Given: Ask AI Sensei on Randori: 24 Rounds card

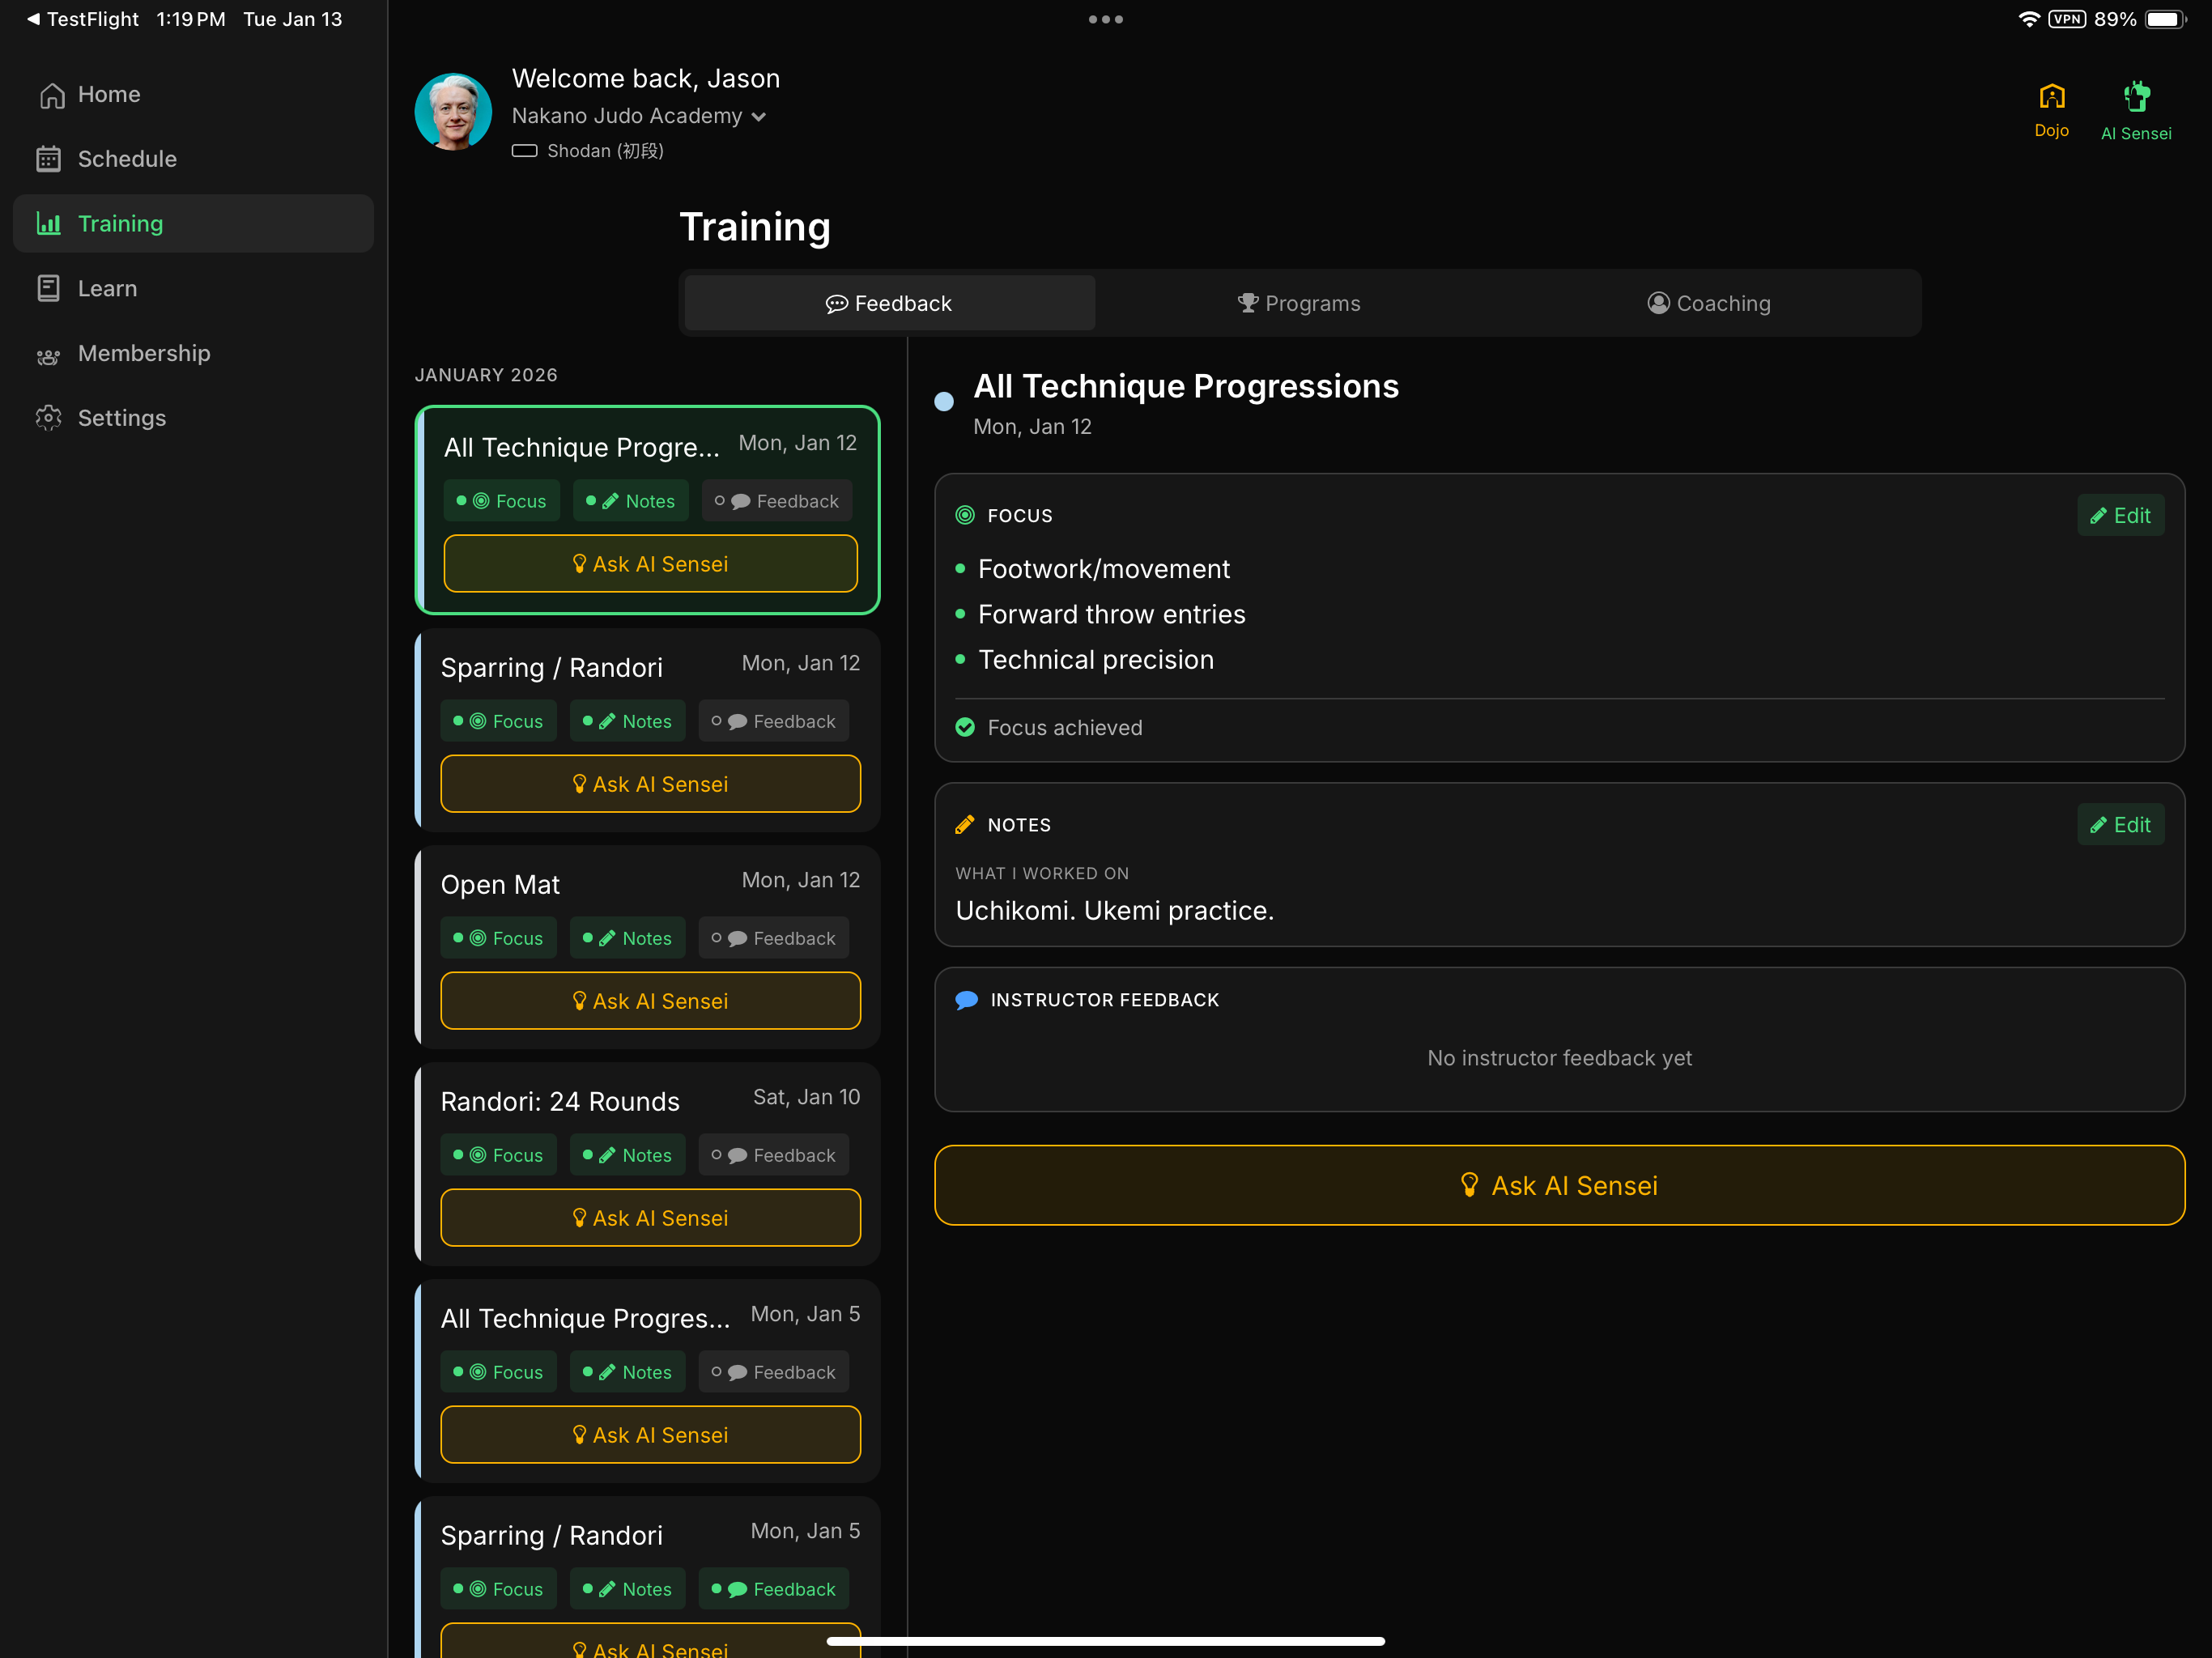Looking at the screenshot, I should (x=651, y=1218).
